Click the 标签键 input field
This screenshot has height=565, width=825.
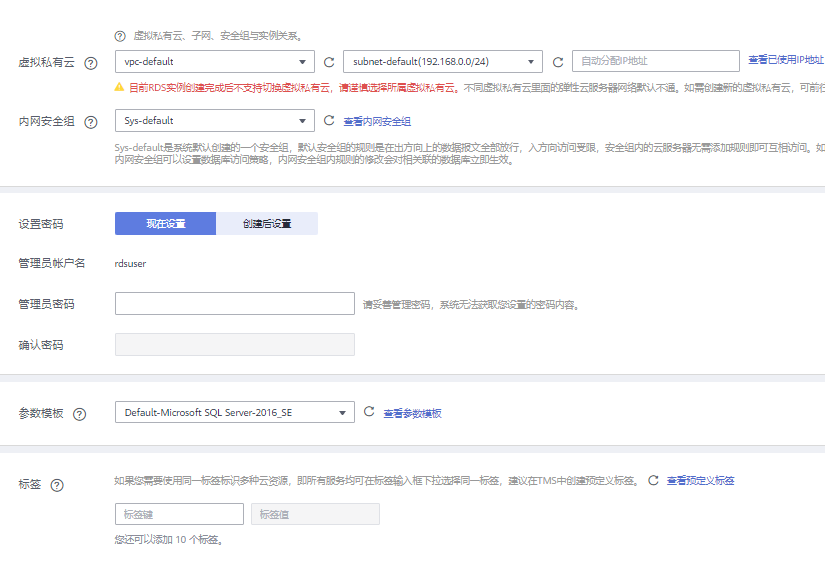point(179,514)
